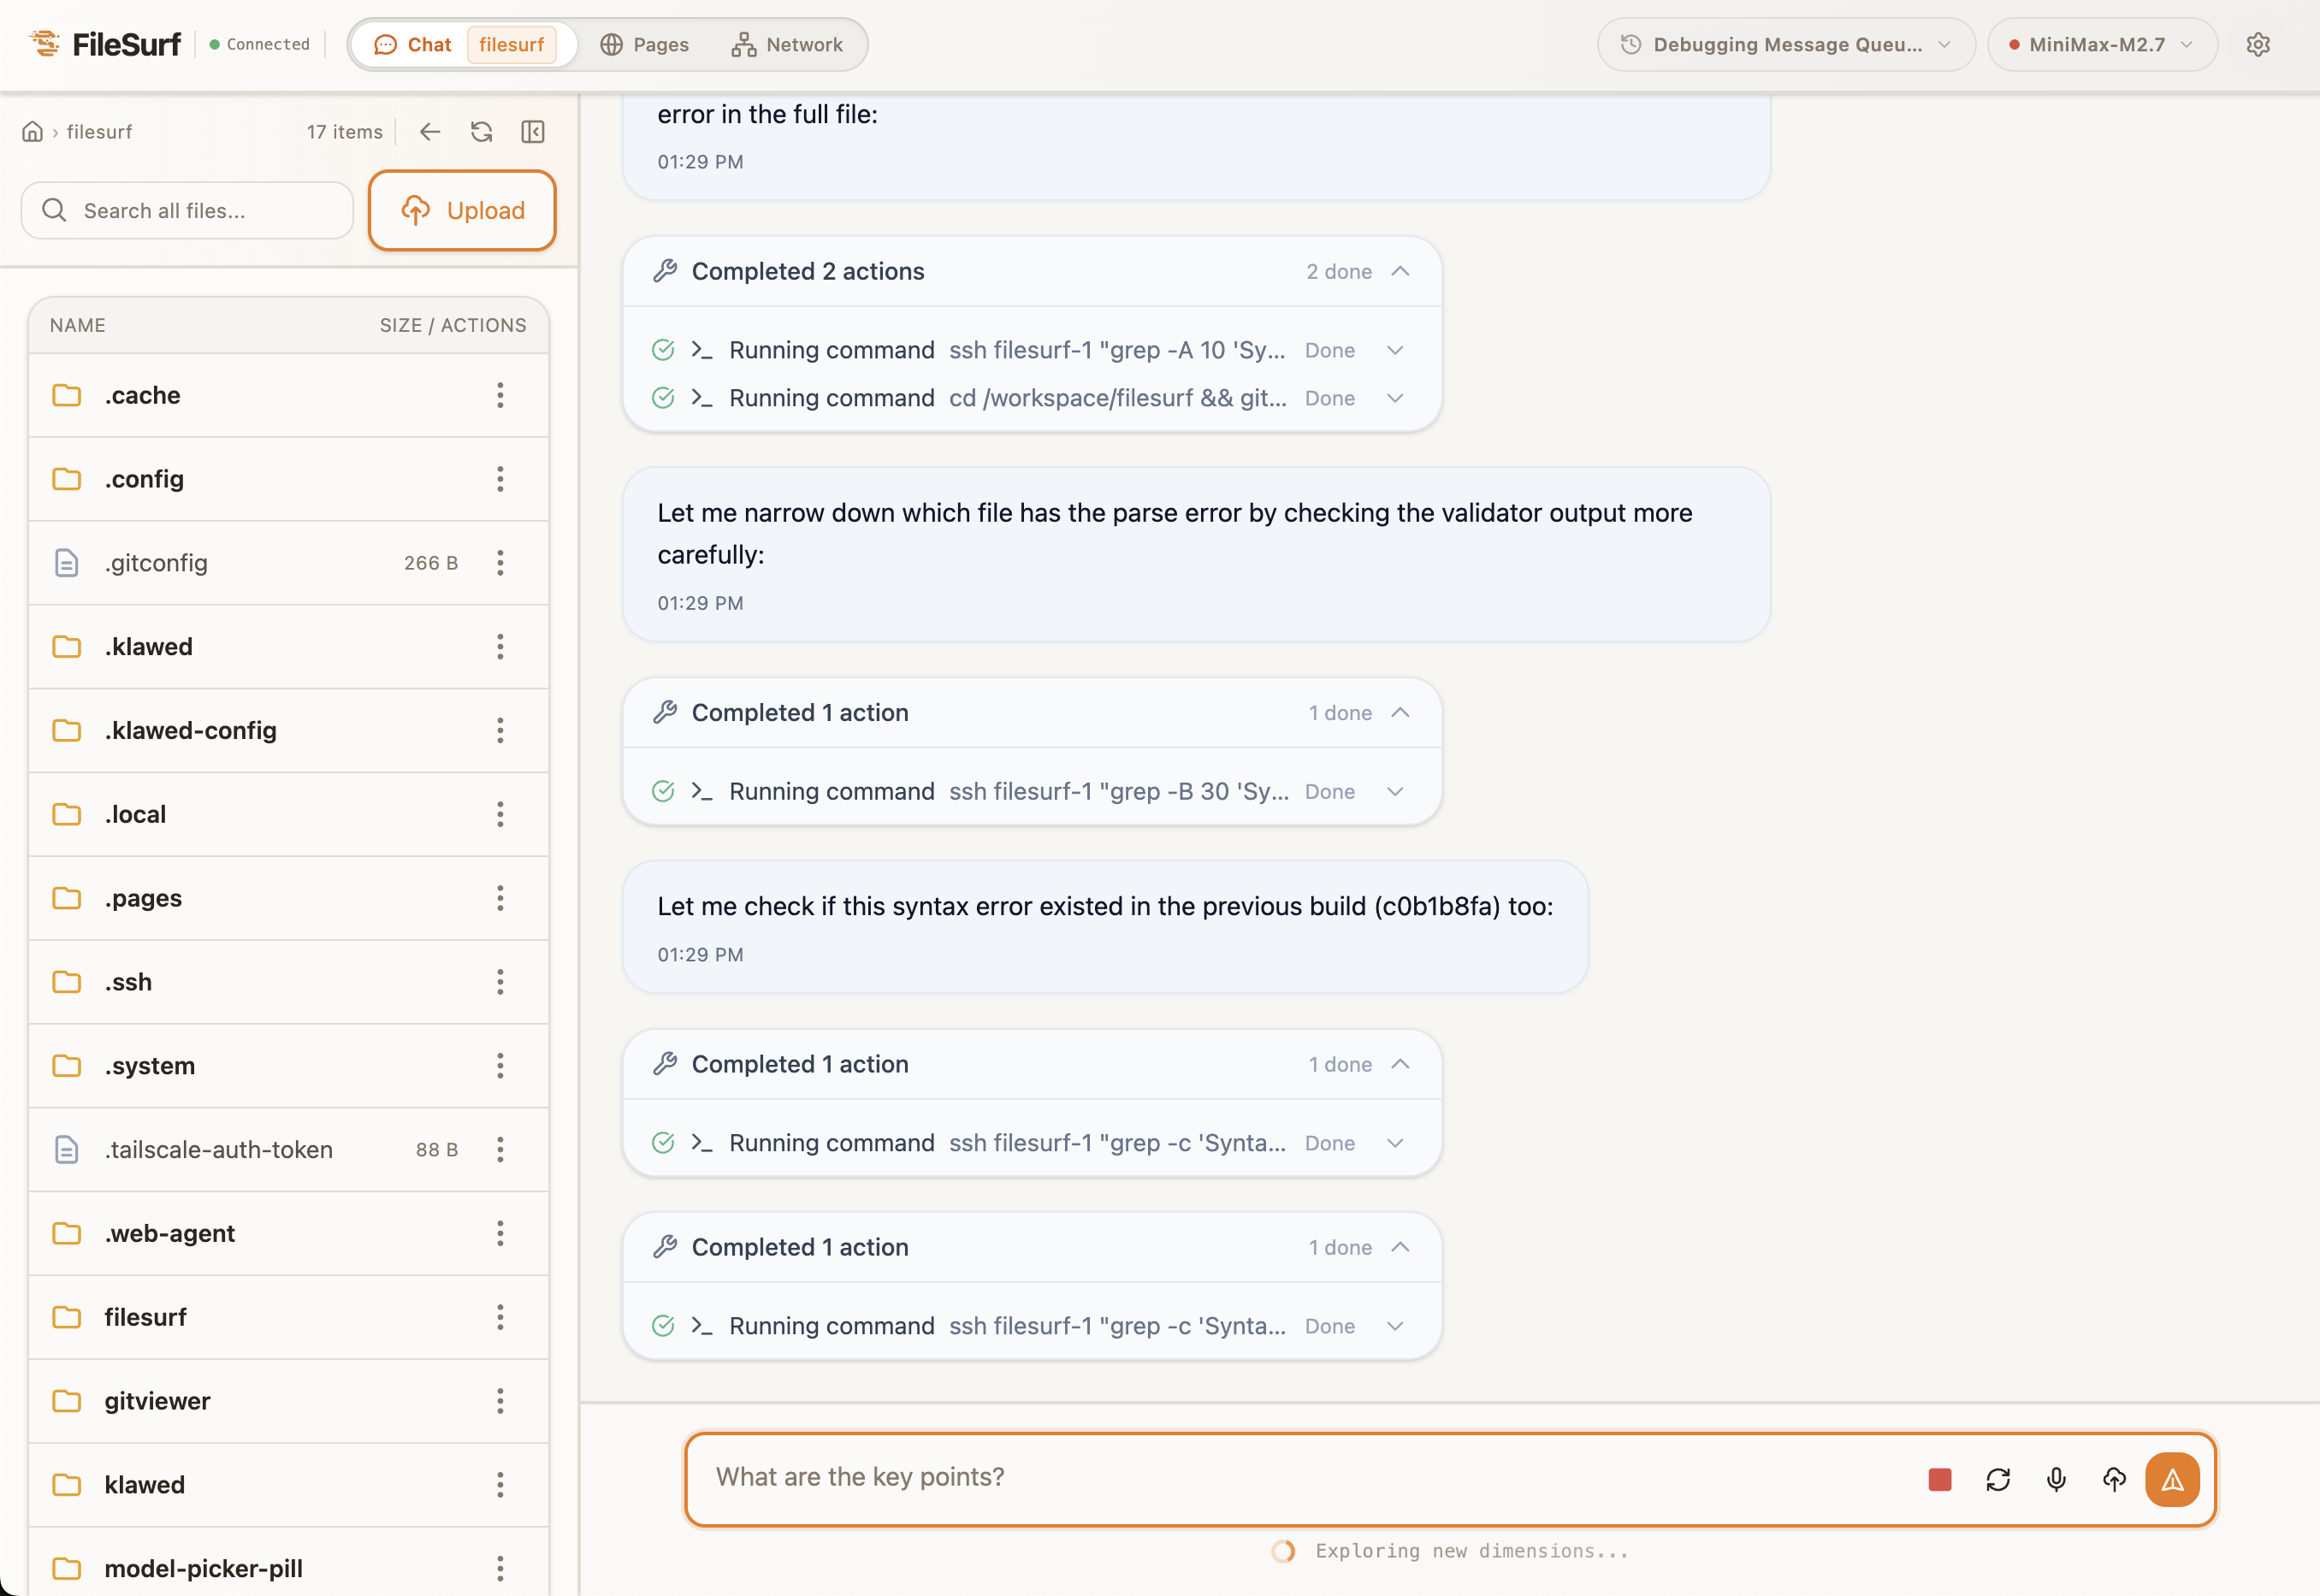2320x1596 pixels.
Task: Go to the home directory icon
Action: pos(33,132)
